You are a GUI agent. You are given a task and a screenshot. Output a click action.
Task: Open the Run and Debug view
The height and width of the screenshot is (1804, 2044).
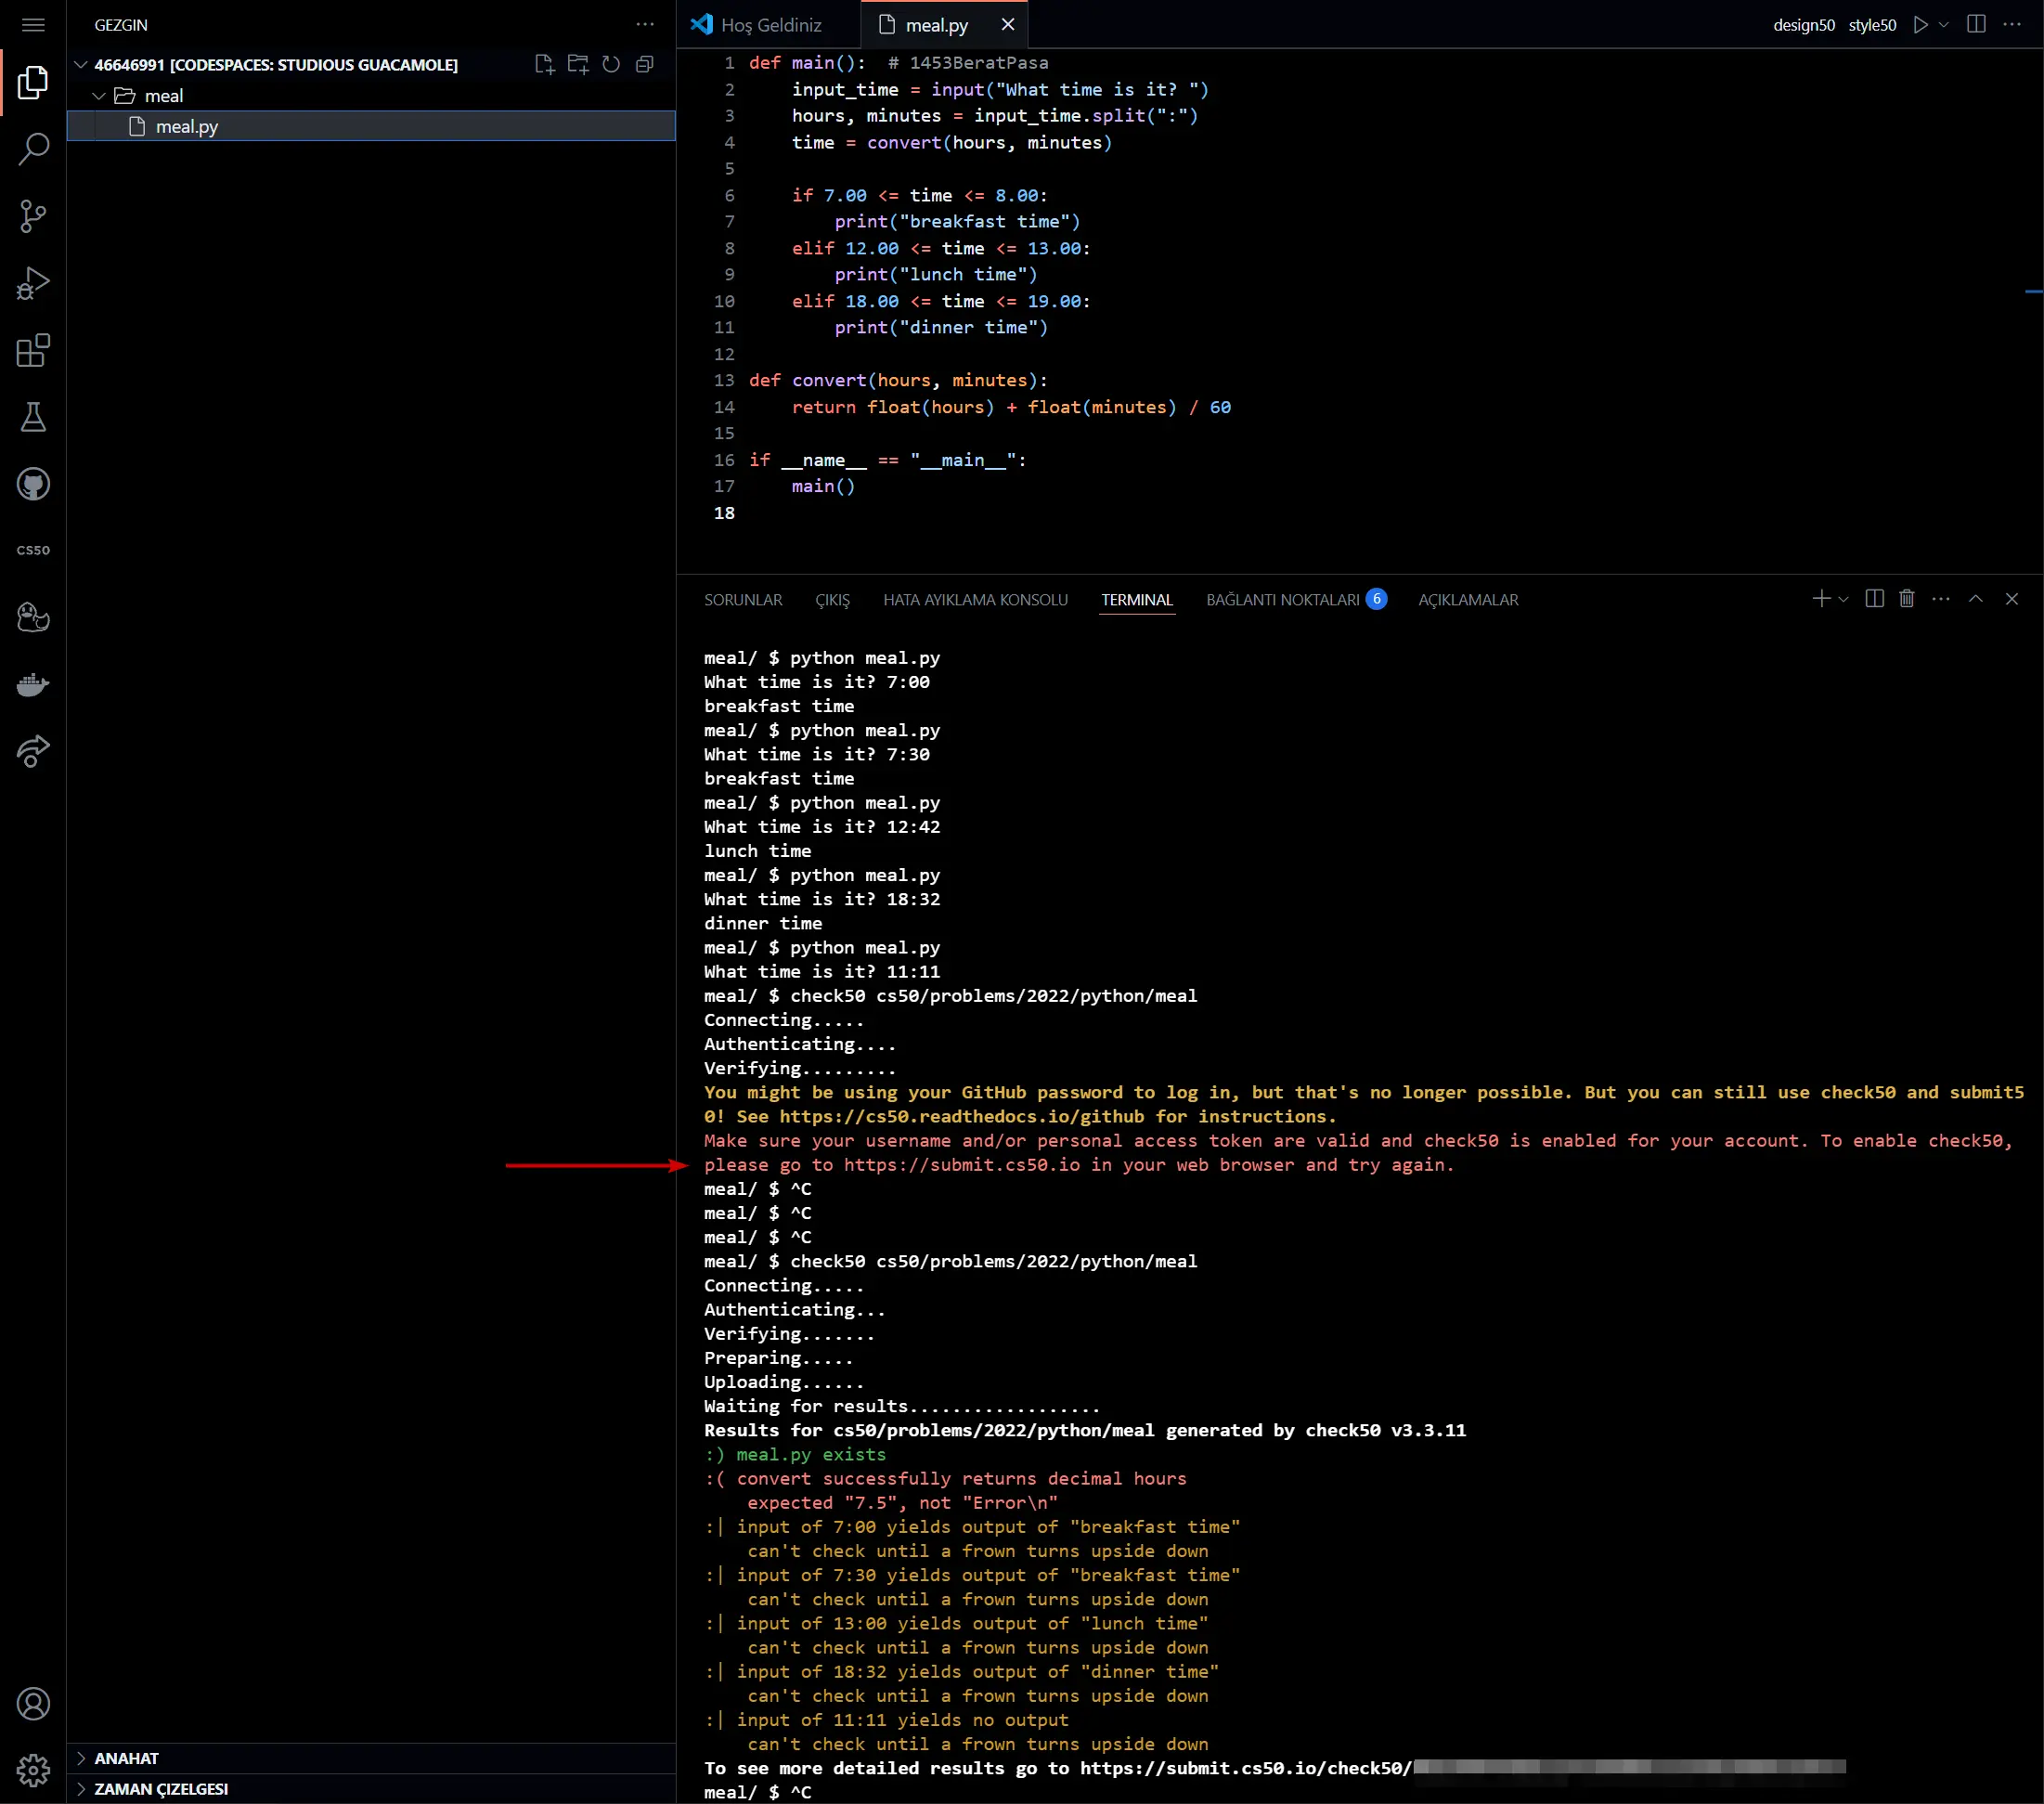point(33,283)
